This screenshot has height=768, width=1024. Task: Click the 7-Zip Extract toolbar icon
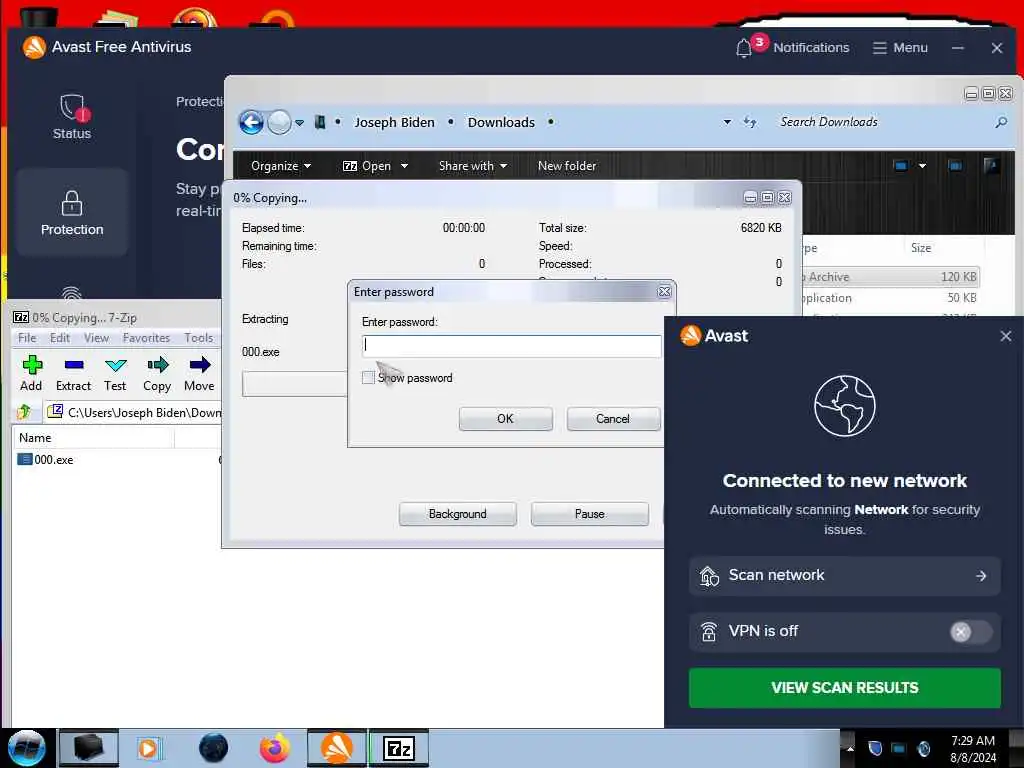(x=73, y=374)
